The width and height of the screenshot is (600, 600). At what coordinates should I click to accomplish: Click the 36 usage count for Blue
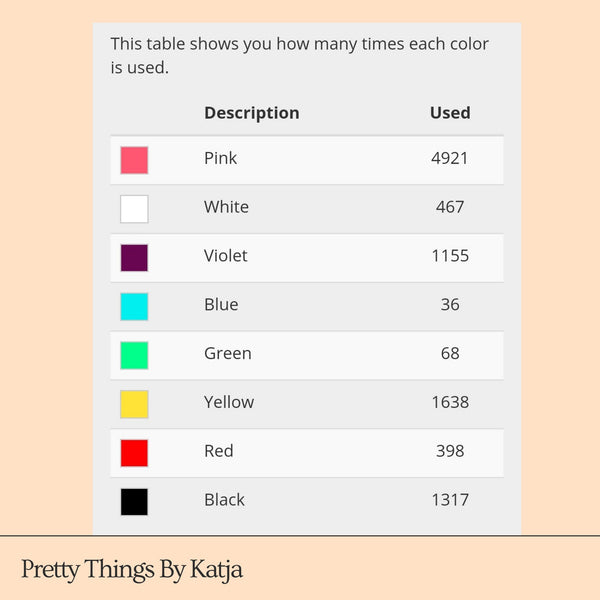click(450, 304)
